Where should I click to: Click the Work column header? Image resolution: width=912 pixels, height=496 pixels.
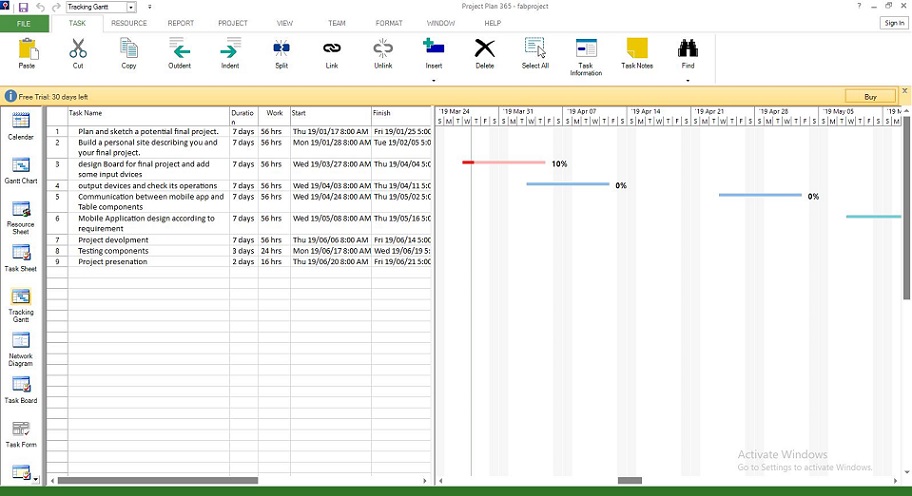click(275, 116)
